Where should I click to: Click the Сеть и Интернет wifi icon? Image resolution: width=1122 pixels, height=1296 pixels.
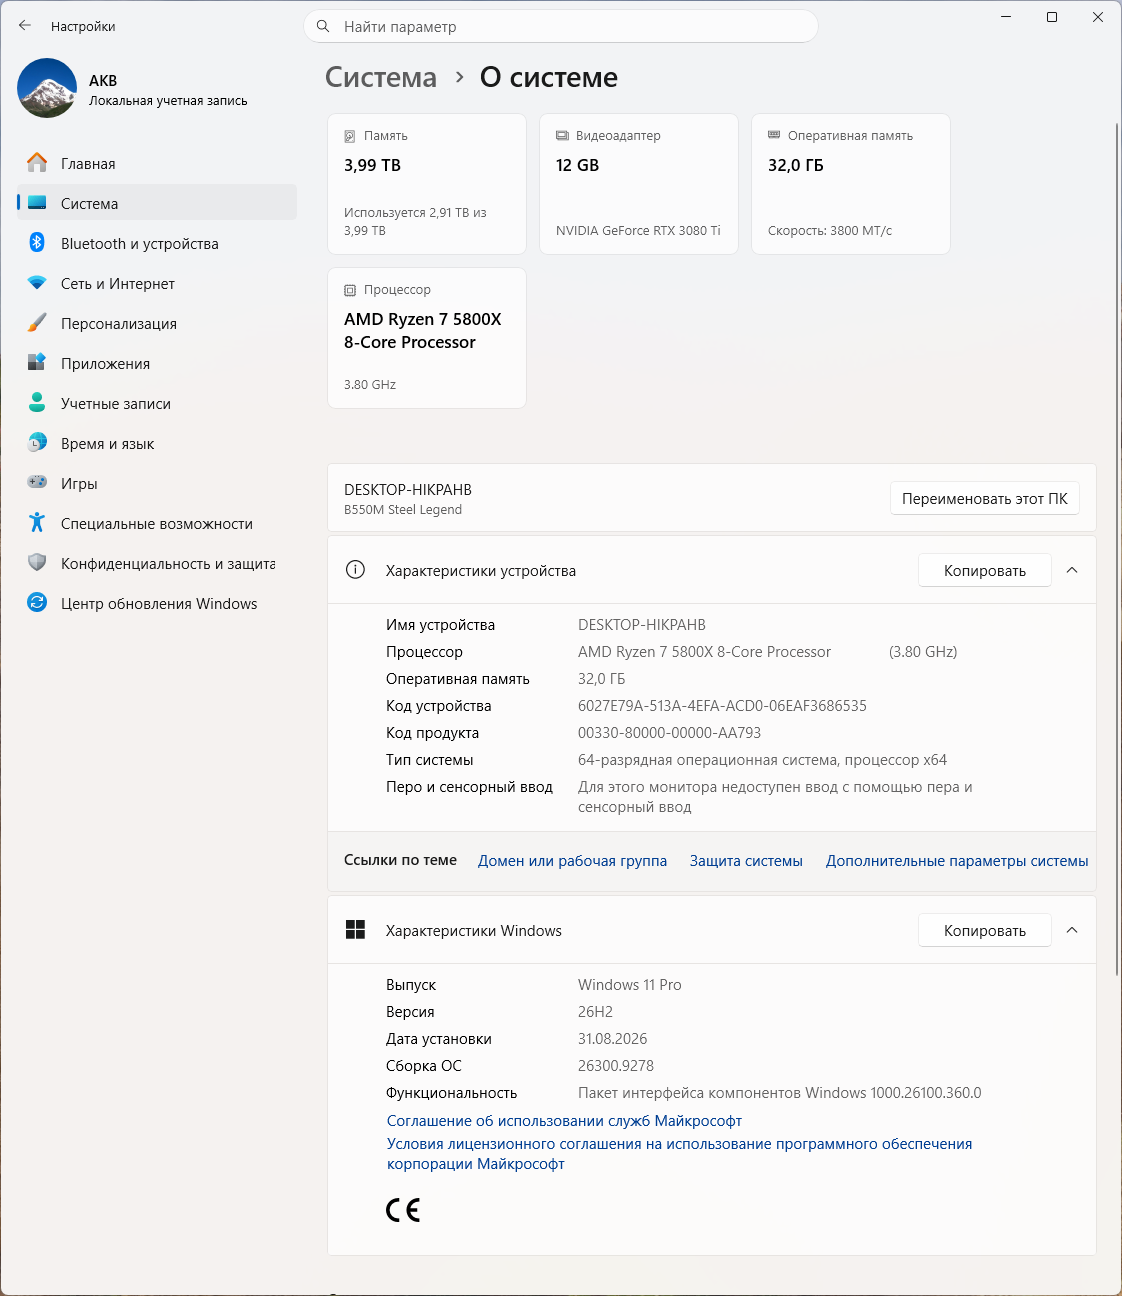37,283
